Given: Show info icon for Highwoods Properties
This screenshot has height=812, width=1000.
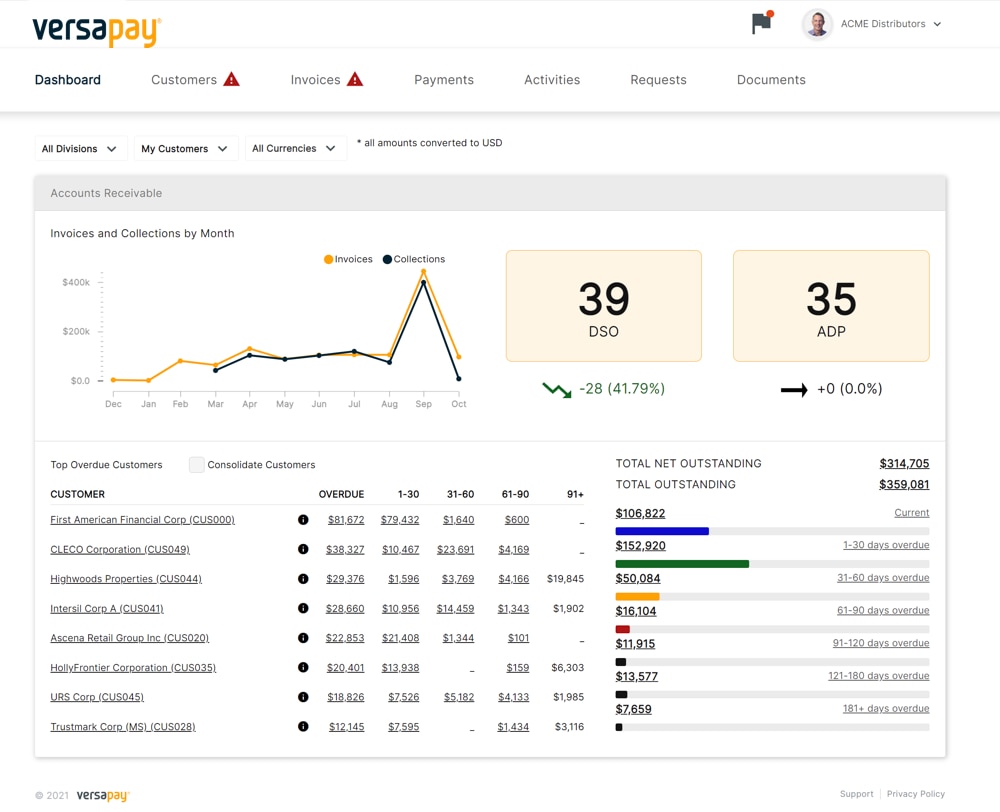Looking at the screenshot, I should 303,579.
